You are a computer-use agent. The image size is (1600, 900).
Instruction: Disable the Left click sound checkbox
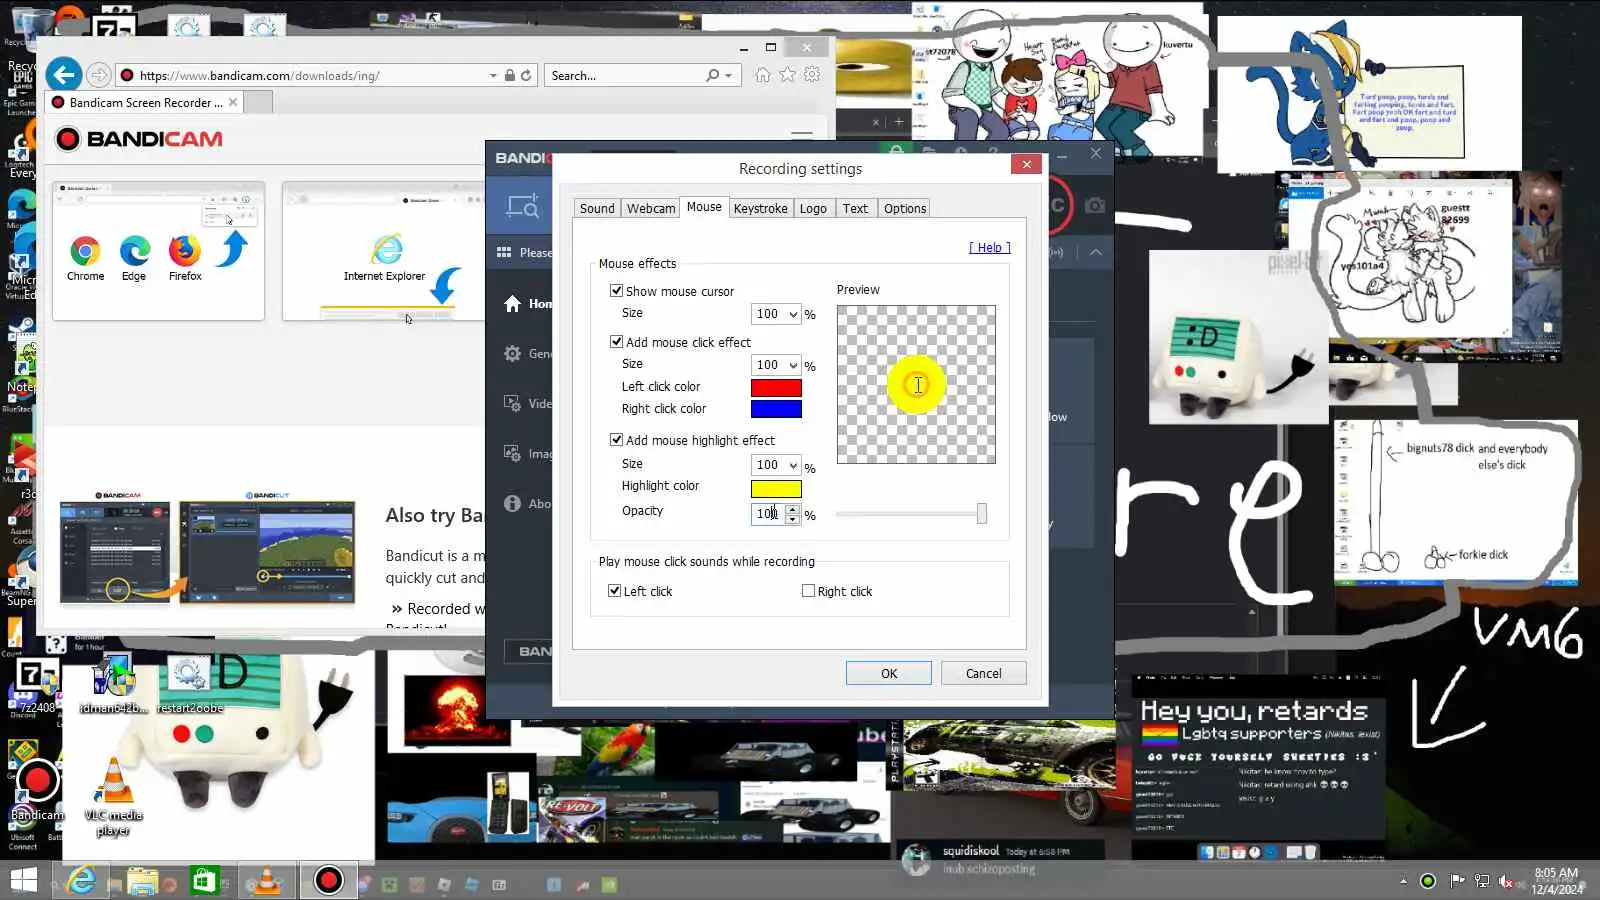614,591
